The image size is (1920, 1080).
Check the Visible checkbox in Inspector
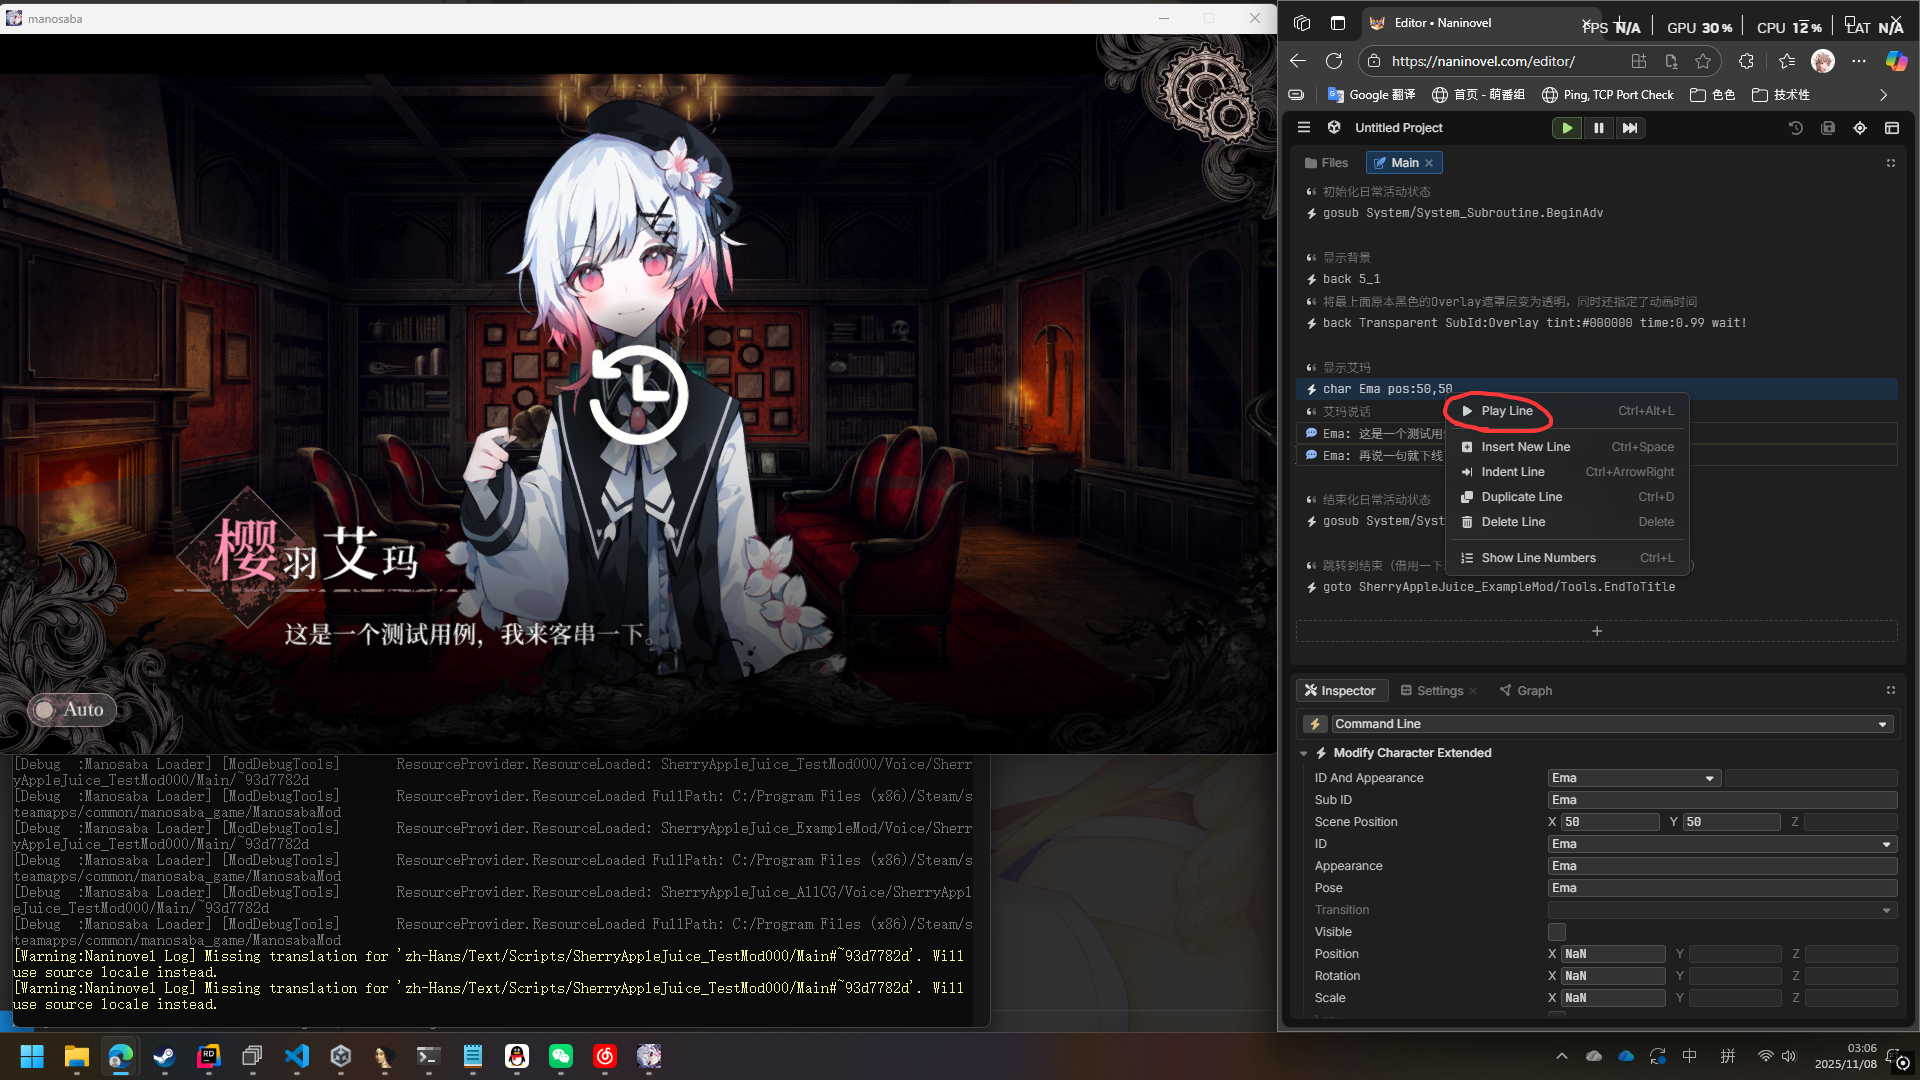click(x=1557, y=932)
